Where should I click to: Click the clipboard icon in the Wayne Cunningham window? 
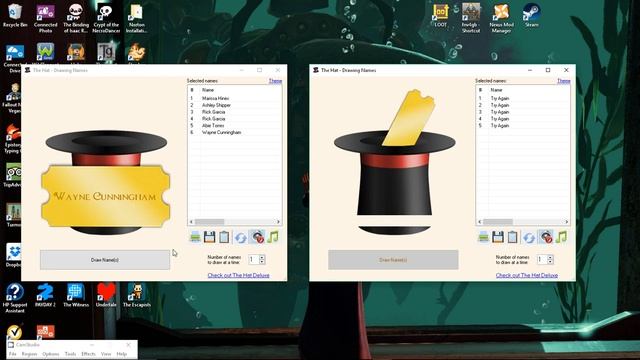click(x=224, y=237)
